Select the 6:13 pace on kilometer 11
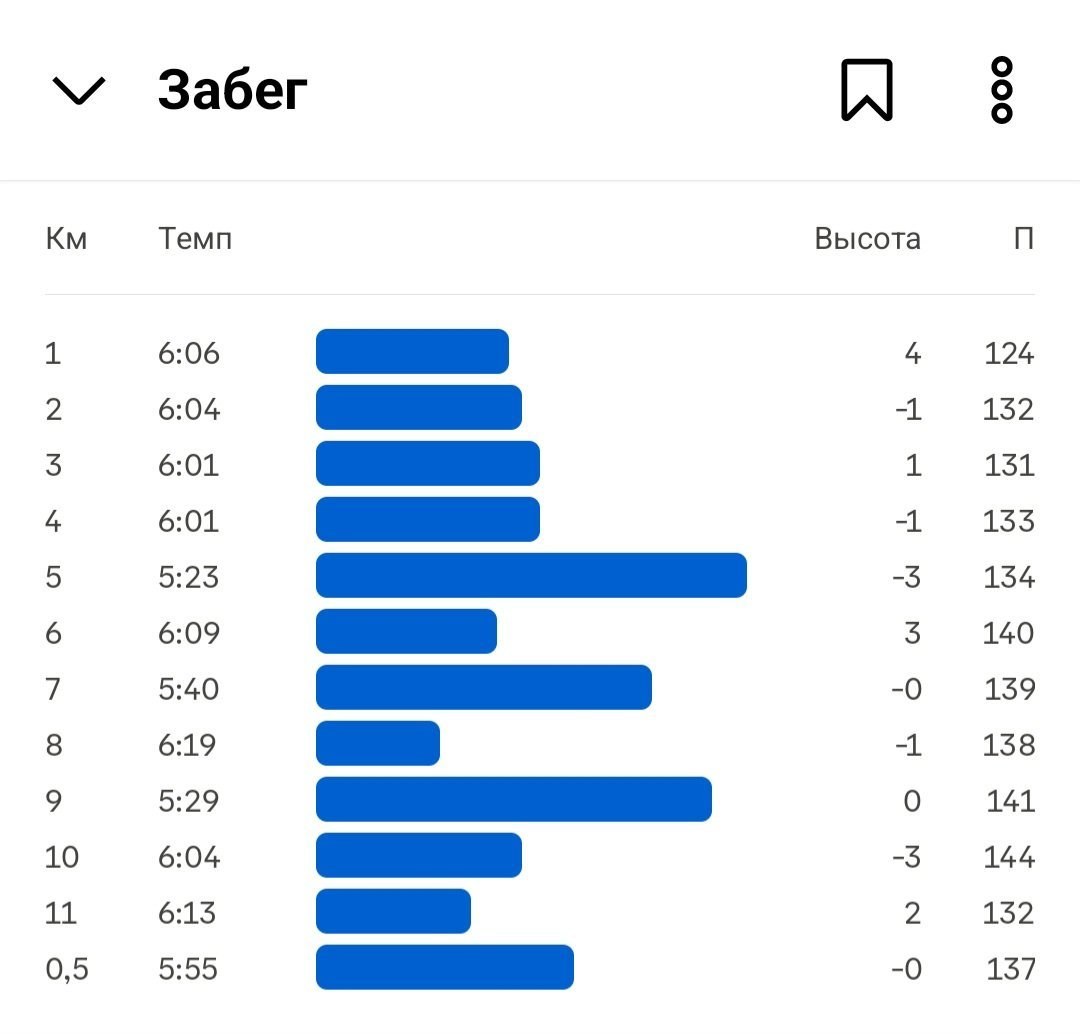 click(187, 913)
